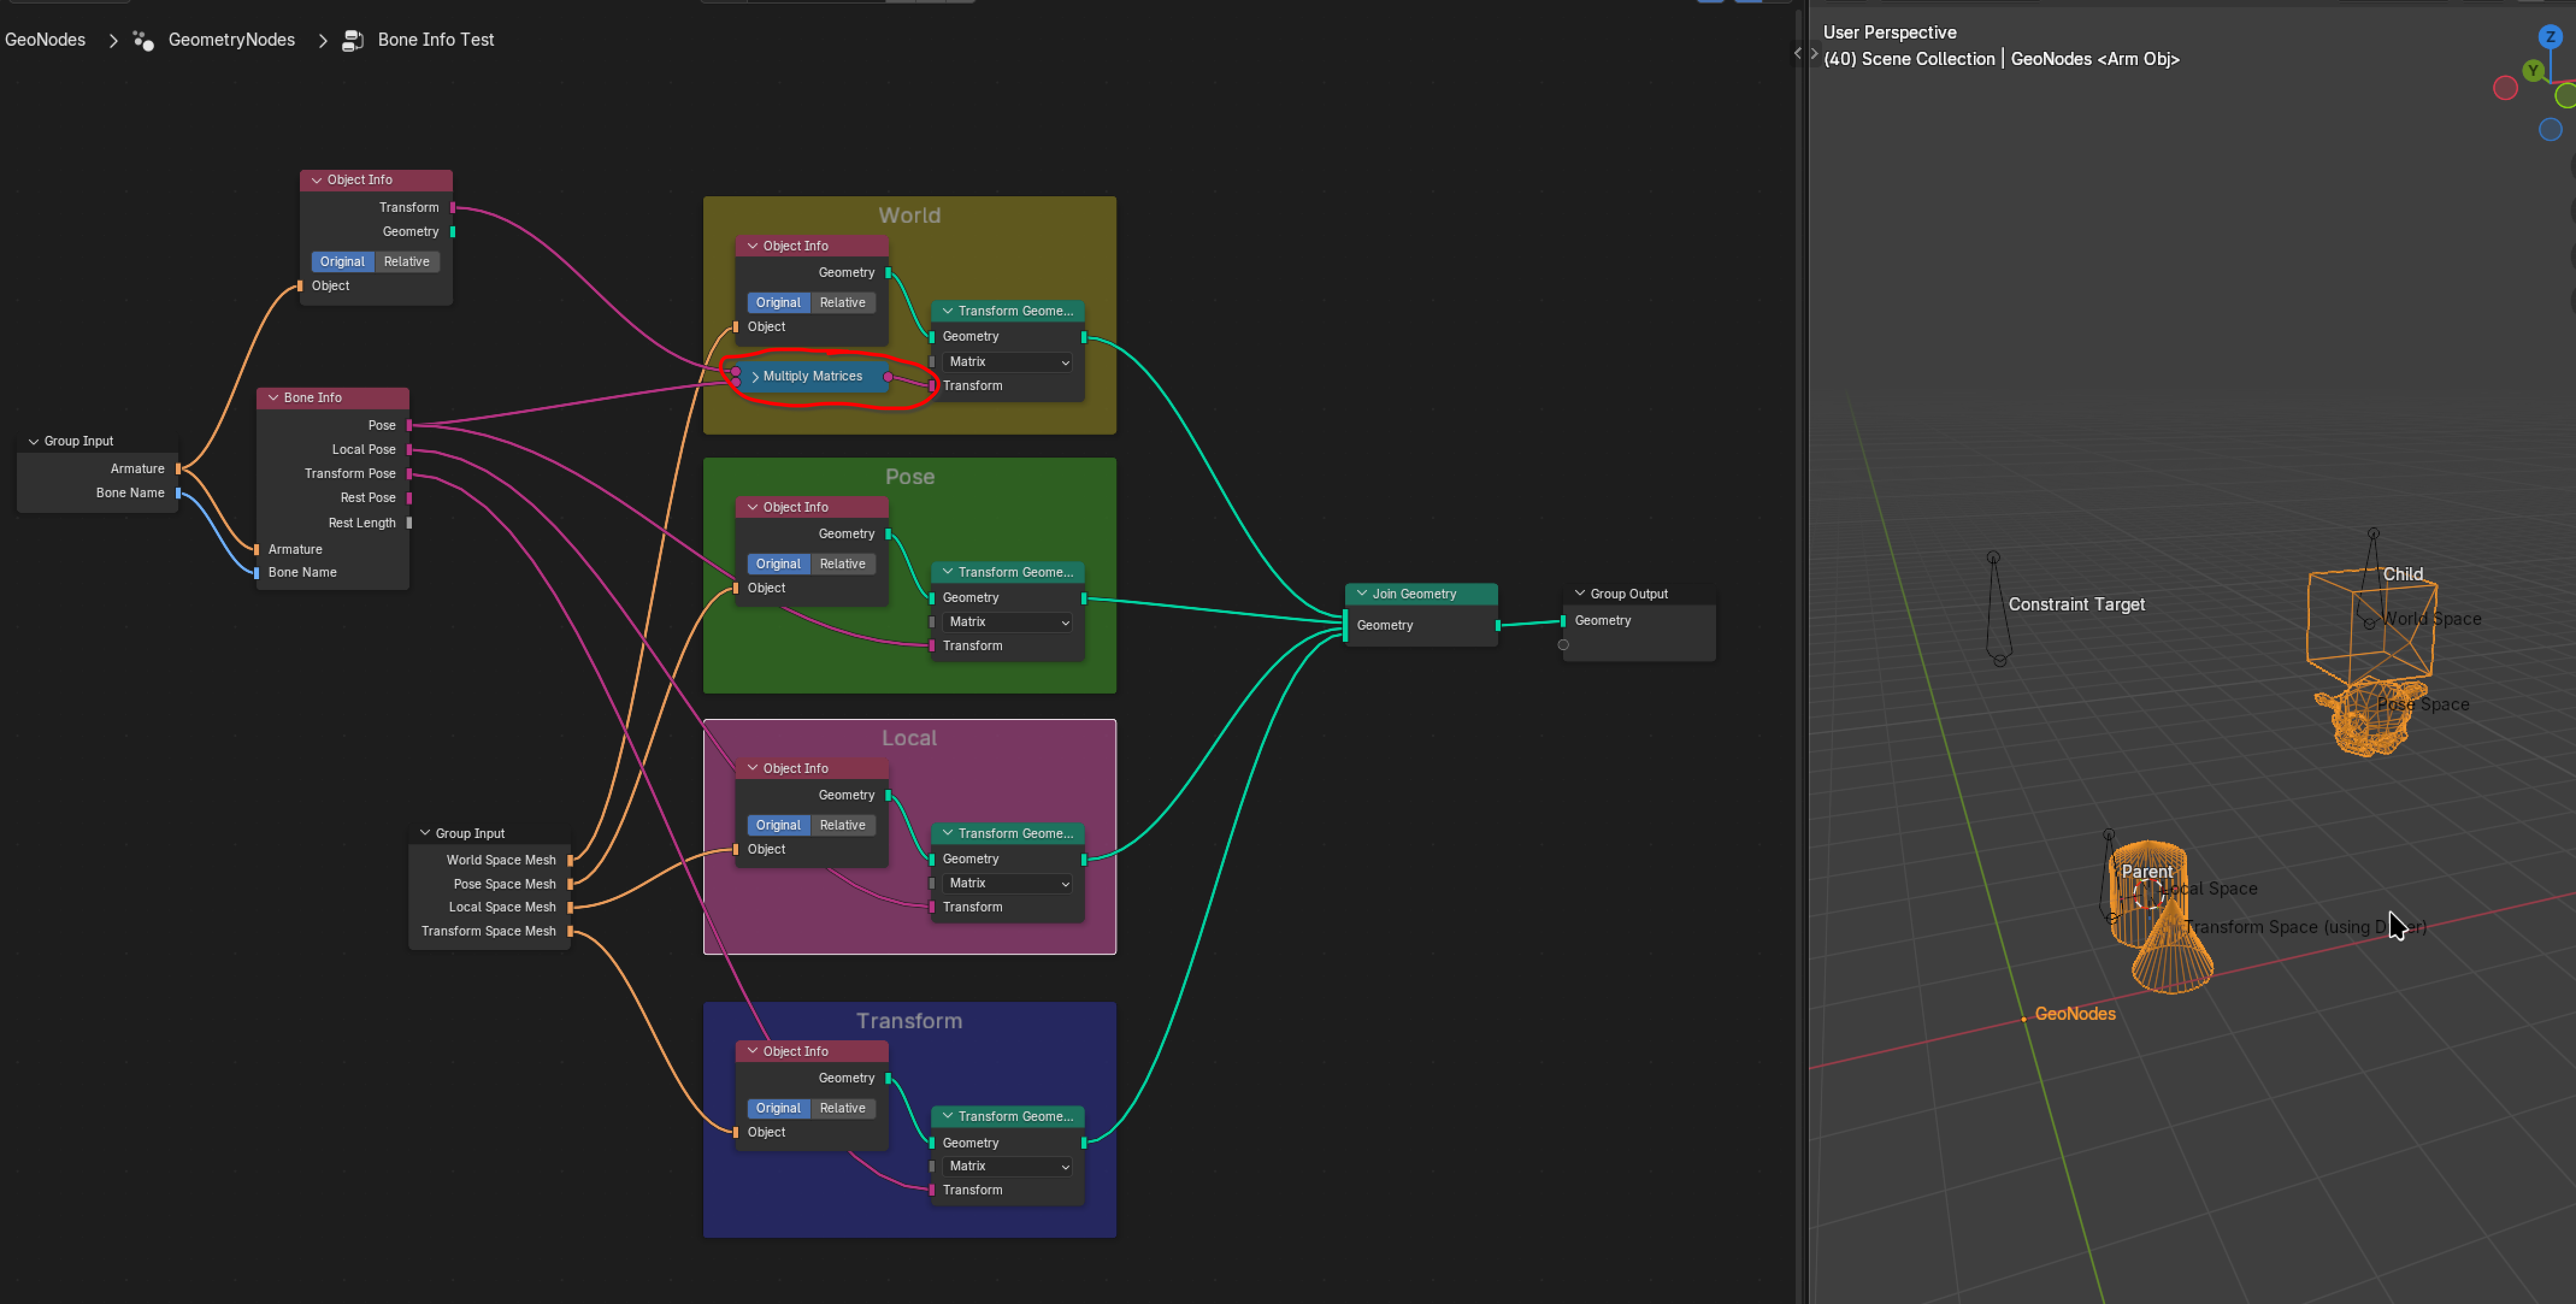Select Relative mode on top-left Object Info node
This screenshot has width=2576, height=1304.
tap(406, 261)
